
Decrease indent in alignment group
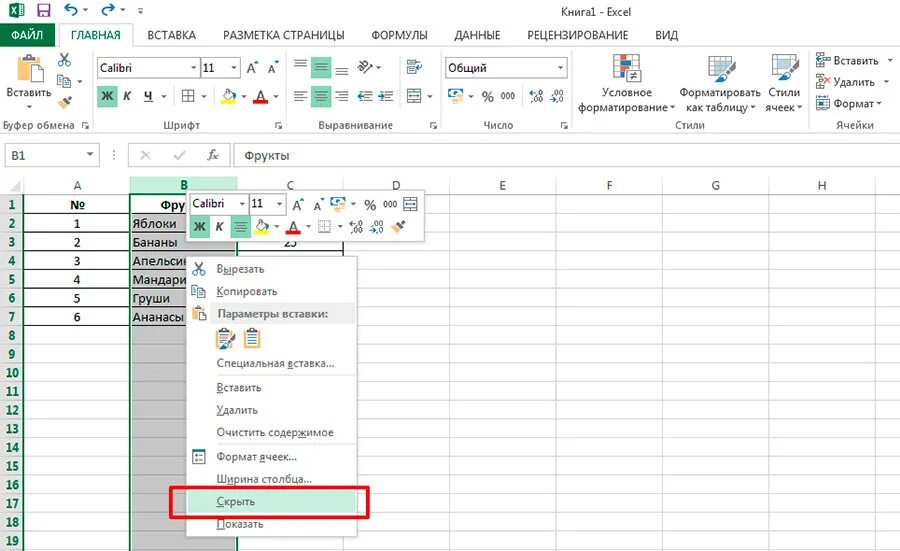coord(365,96)
